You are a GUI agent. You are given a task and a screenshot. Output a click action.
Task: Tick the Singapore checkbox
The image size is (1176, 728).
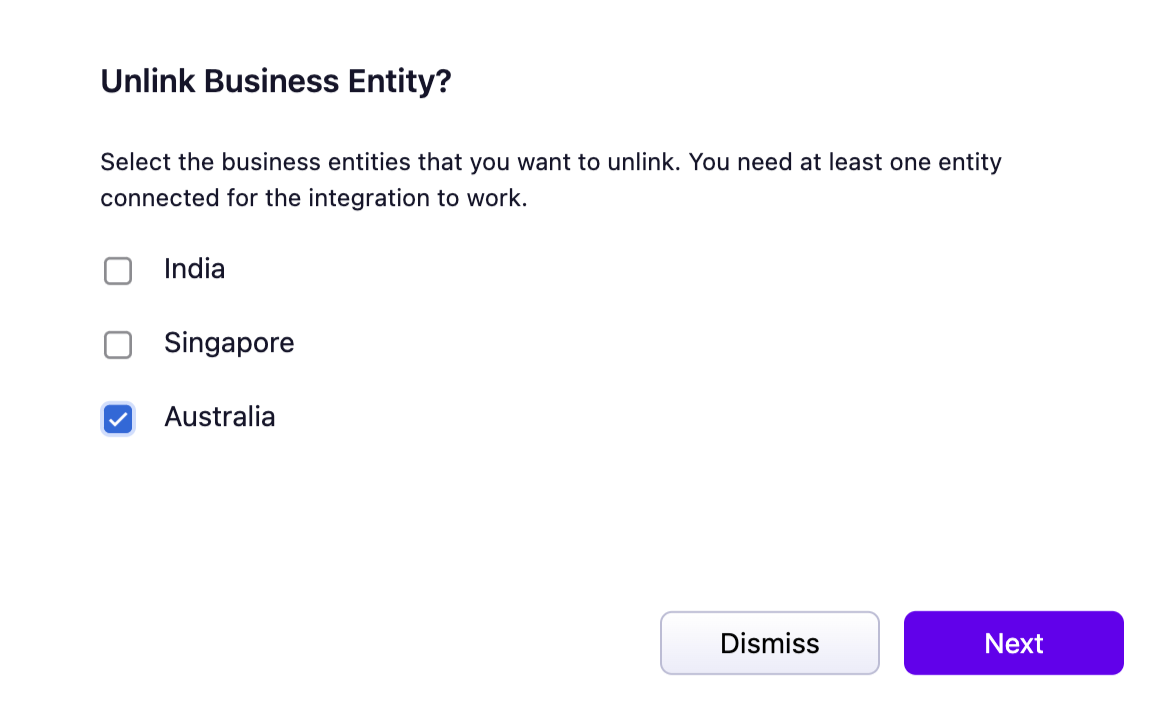(118, 345)
